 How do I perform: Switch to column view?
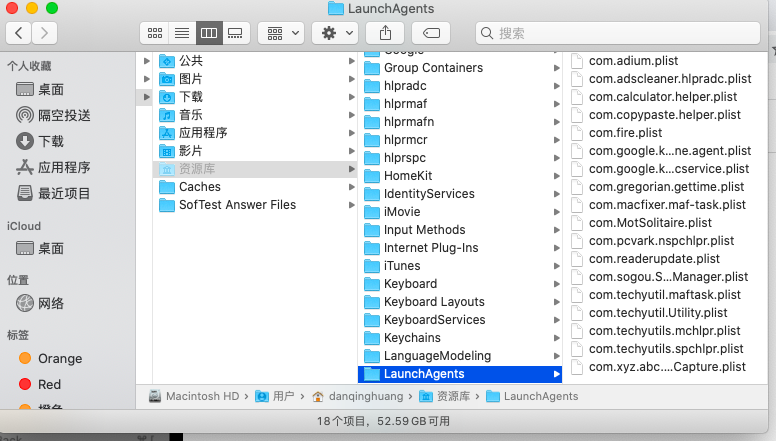(209, 33)
